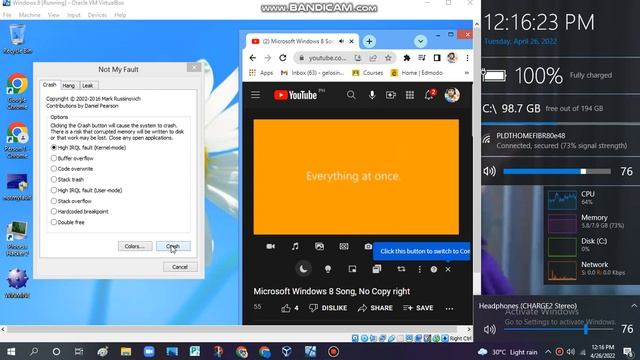640x360 pixels.
Task: Open Chrome tab search dropdown
Action: click(420, 41)
